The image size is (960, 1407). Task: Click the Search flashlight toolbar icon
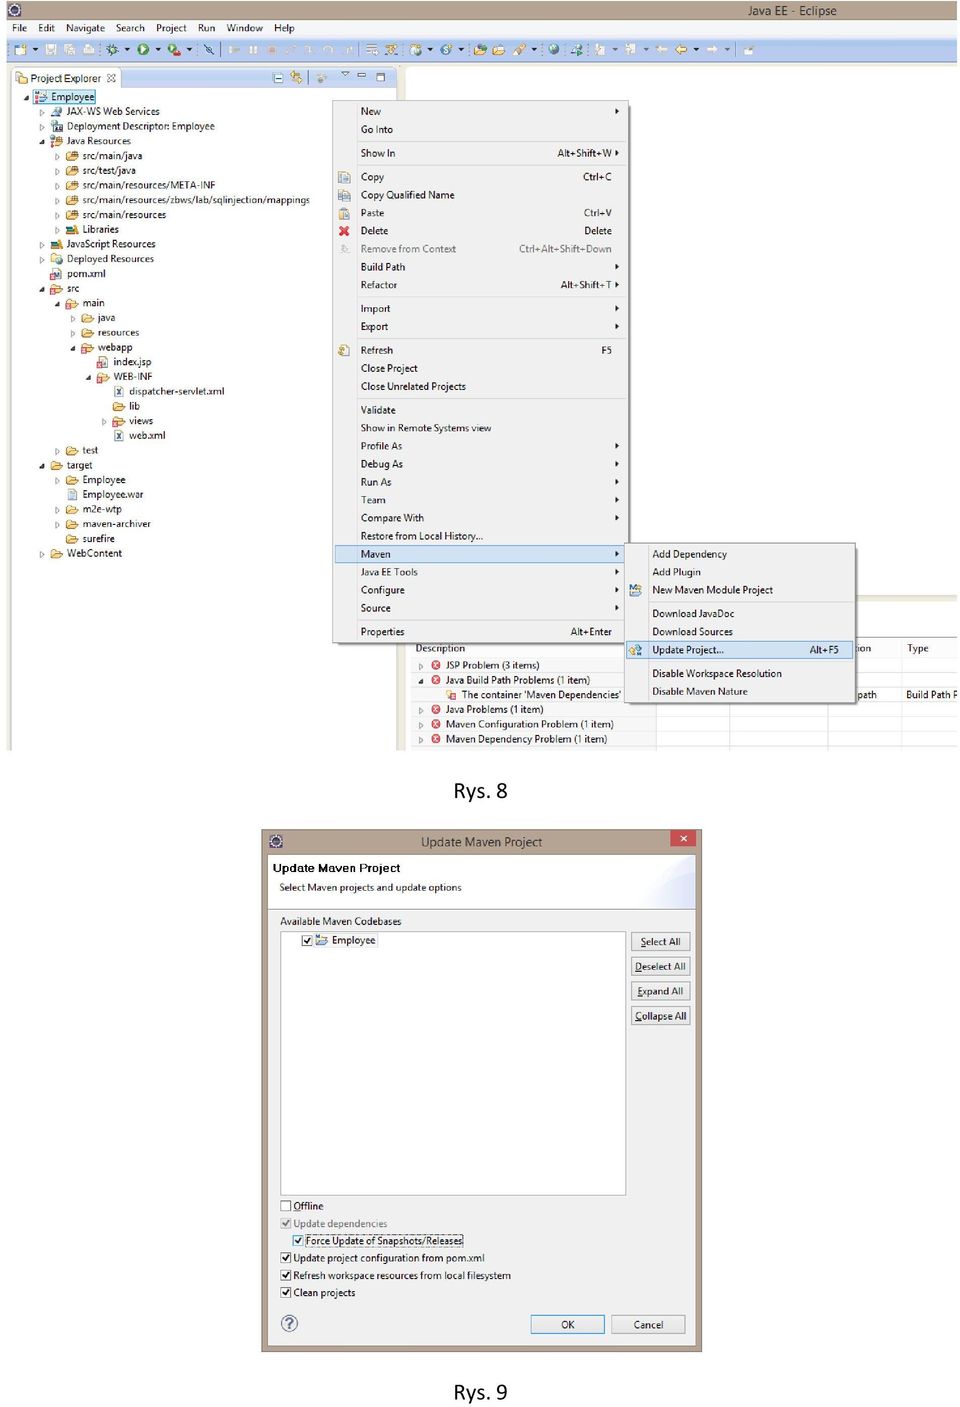coord(518,49)
